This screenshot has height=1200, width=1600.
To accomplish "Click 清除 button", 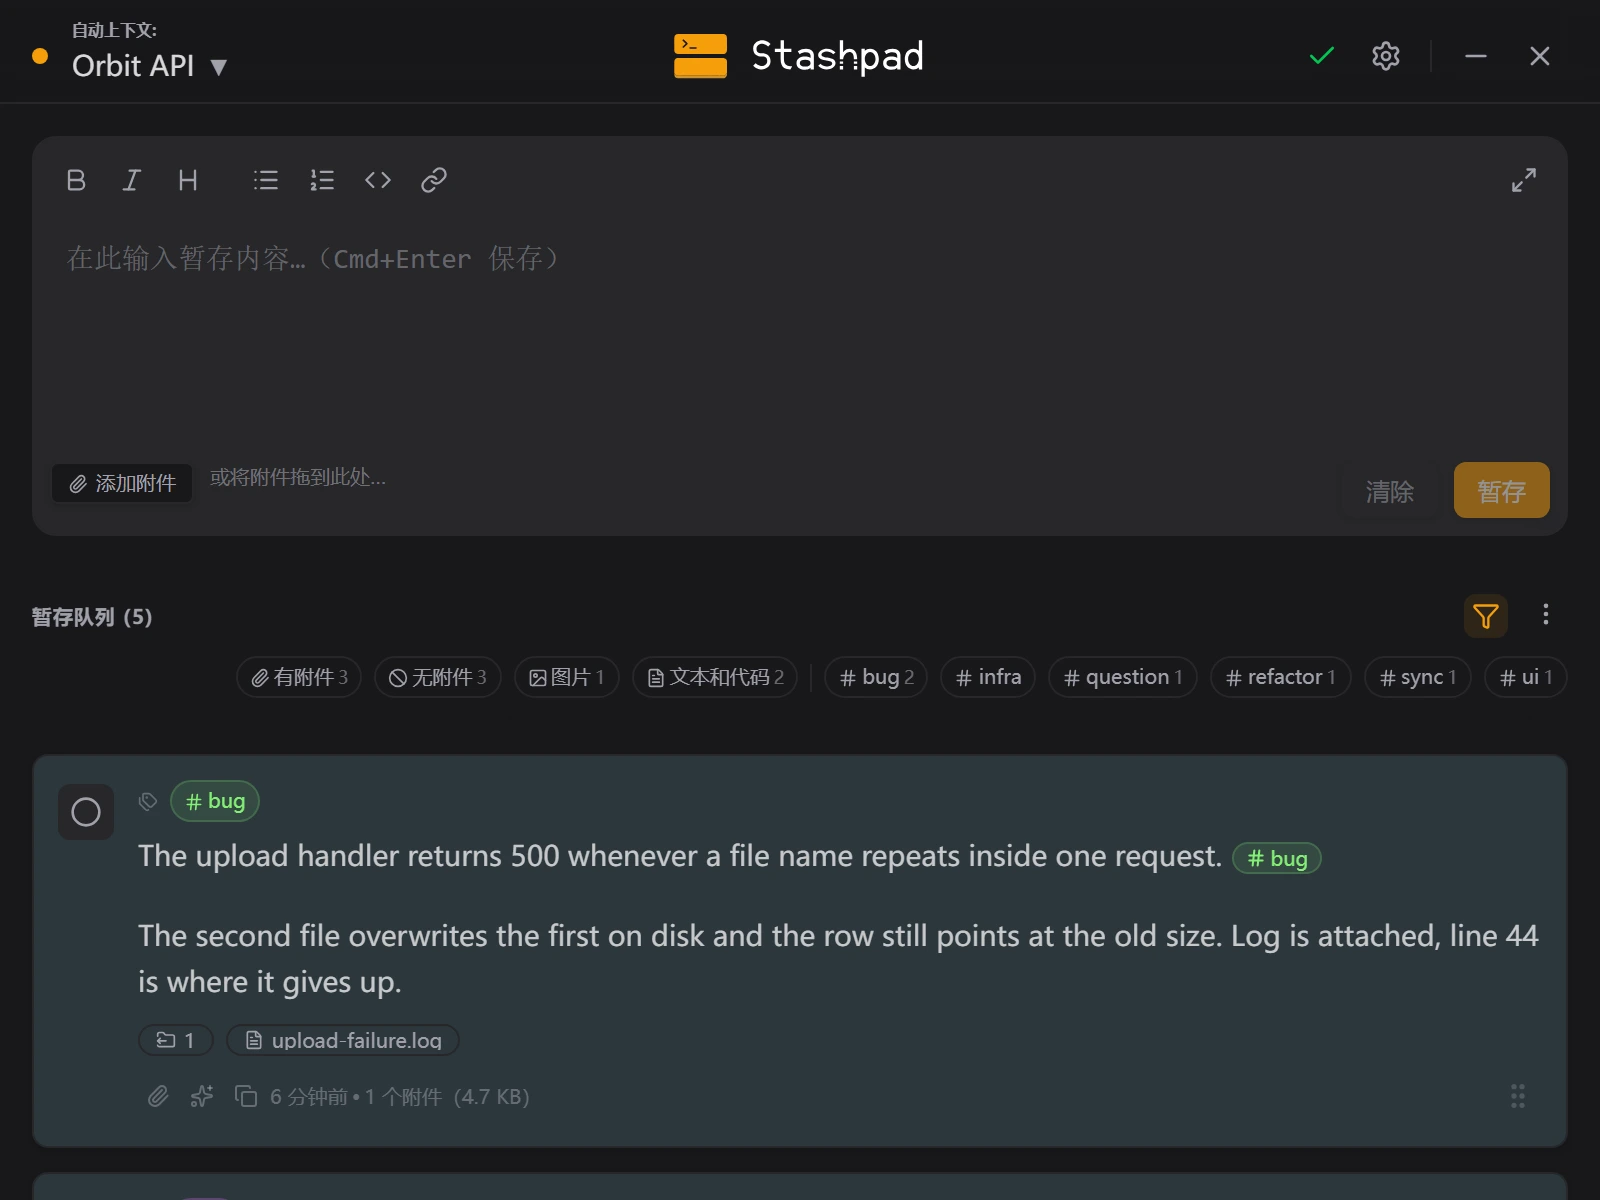I will click(1390, 491).
